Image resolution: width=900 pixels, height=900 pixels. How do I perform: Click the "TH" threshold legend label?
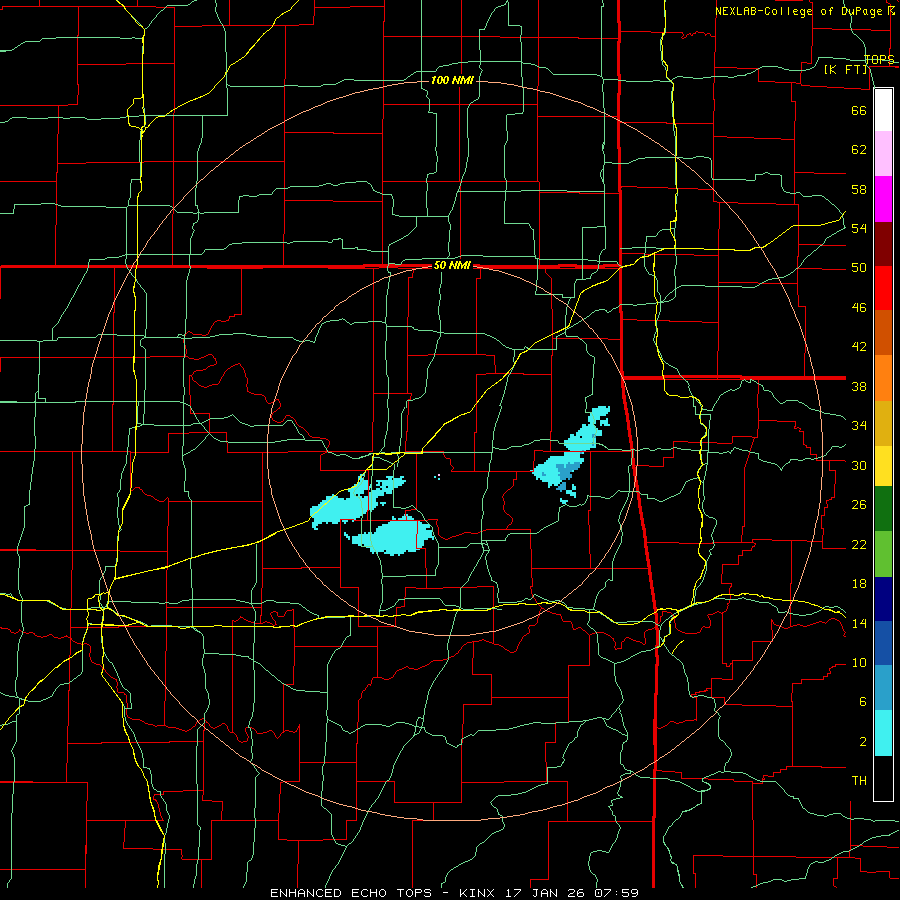(x=859, y=781)
